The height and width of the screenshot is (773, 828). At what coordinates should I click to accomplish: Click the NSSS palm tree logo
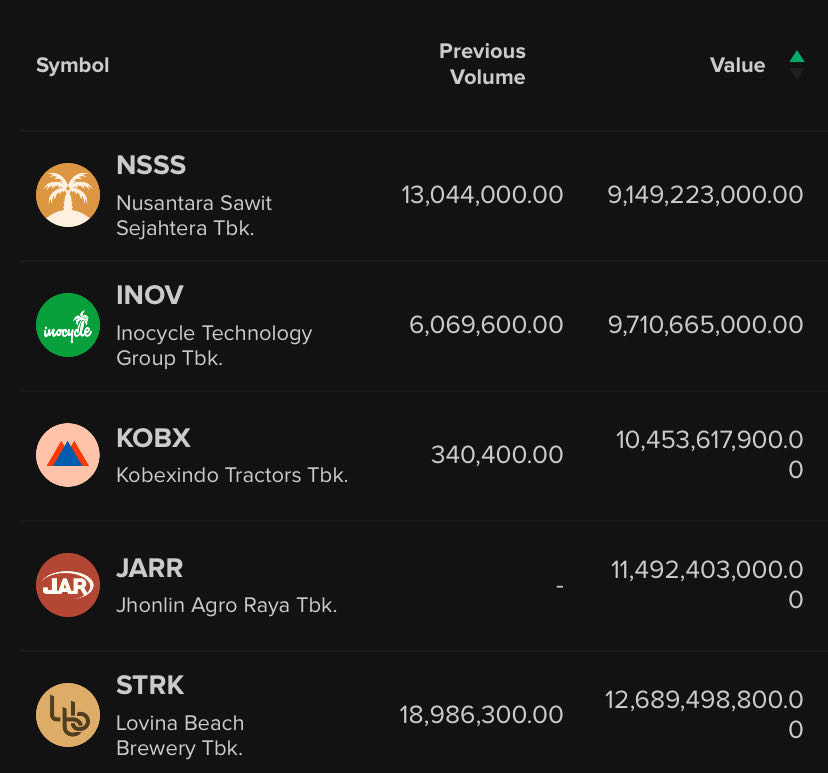click(x=68, y=195)
